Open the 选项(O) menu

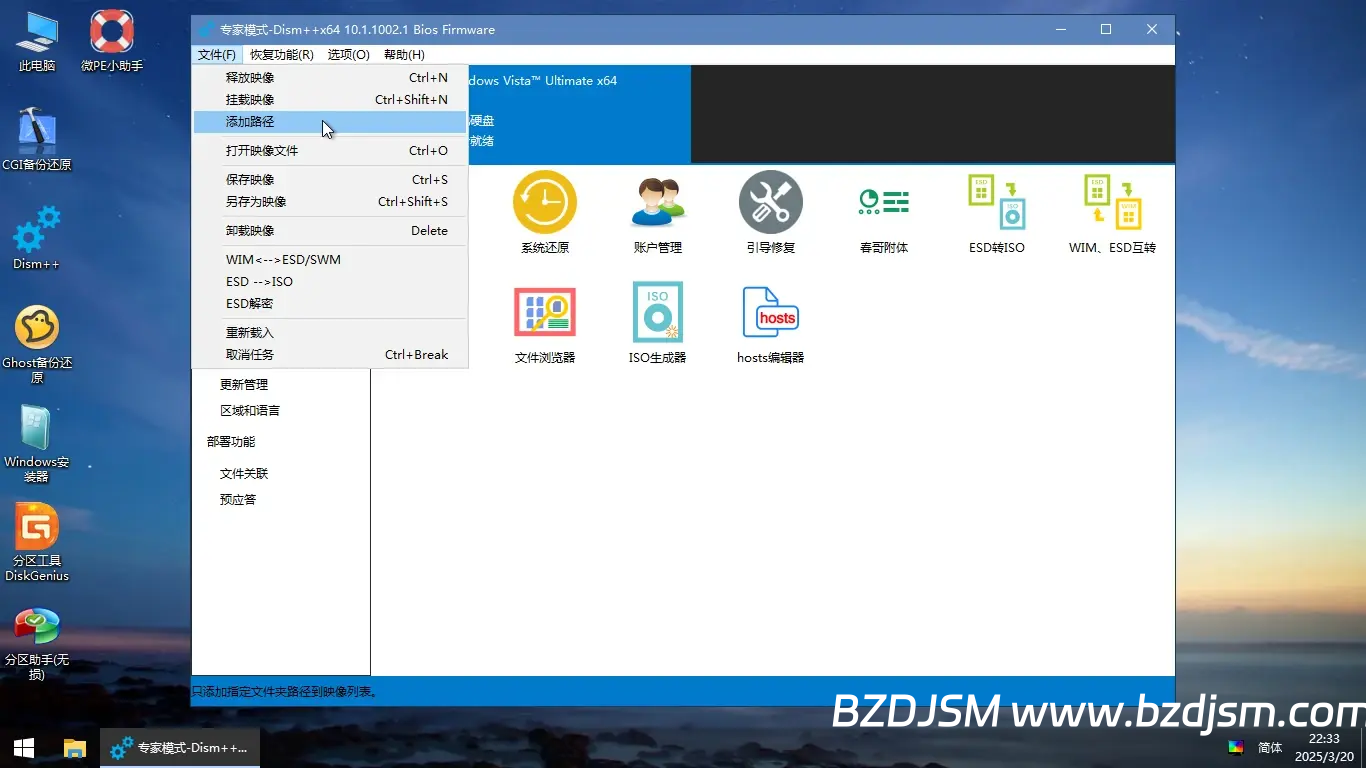(349, 55)
